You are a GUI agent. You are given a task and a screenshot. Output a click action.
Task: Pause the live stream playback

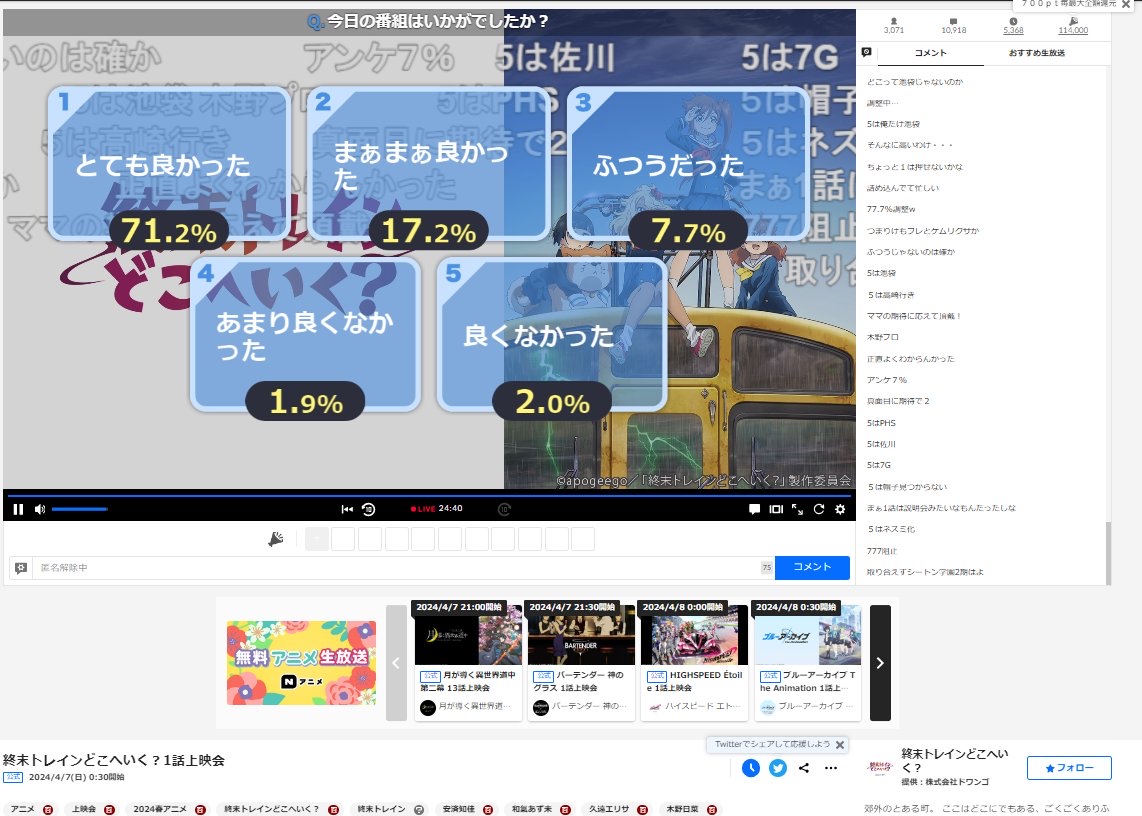(18, 509)
